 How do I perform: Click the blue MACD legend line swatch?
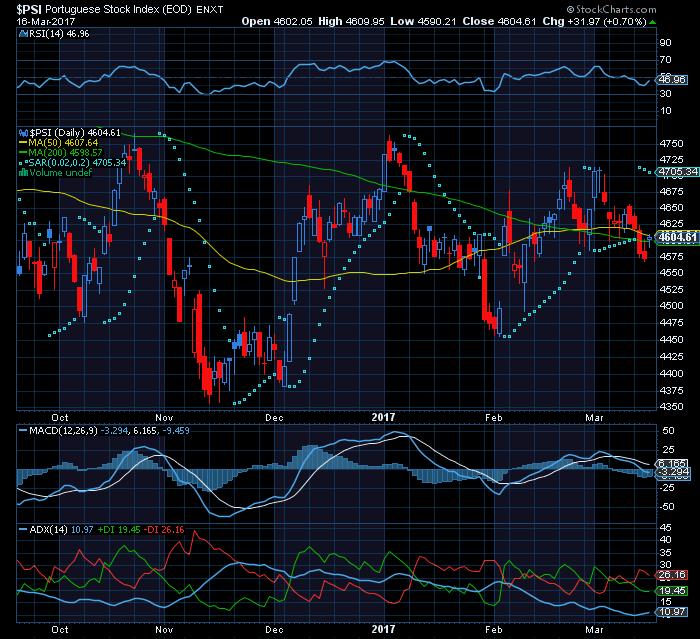(23, 430)
